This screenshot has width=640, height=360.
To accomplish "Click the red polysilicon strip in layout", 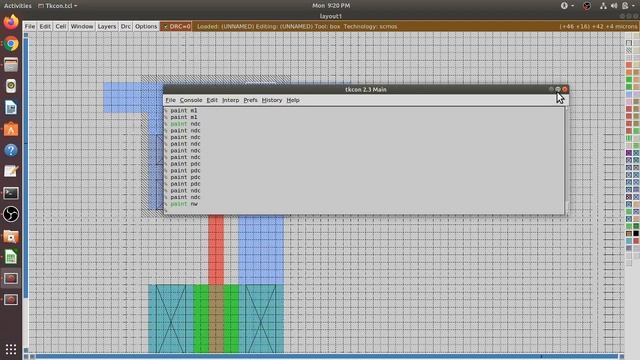I will coord(216,250).
